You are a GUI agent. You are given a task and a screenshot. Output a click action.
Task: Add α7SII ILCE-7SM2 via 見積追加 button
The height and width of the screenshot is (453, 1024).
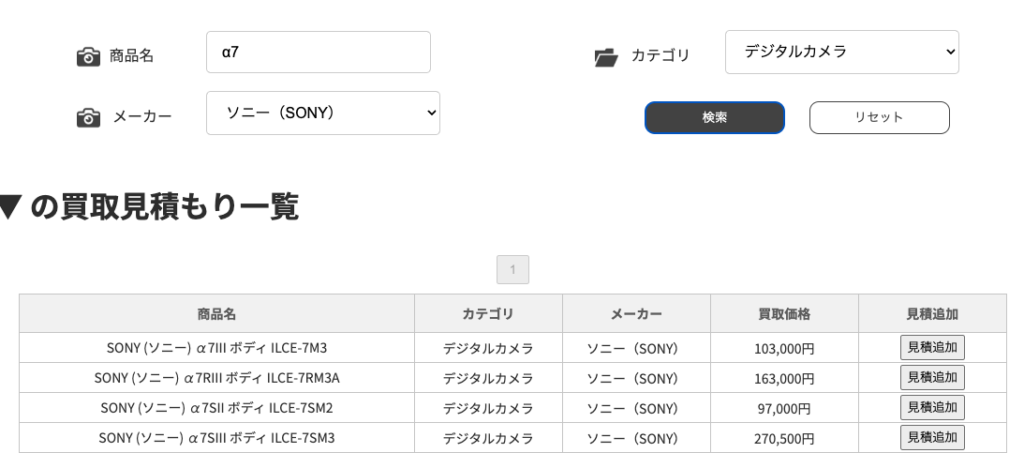click(x=932, y=407)
